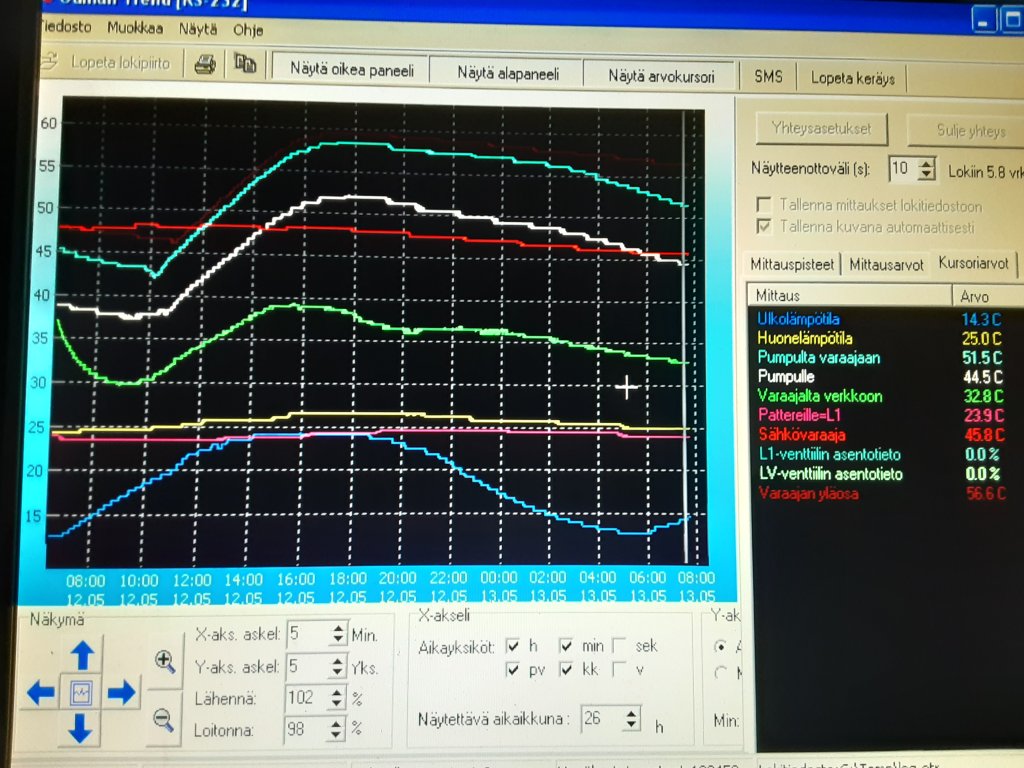
Task: Toggle Tallenna mittaukset lokitiedostoon checkbox
Action: click(x=763, y=204)
